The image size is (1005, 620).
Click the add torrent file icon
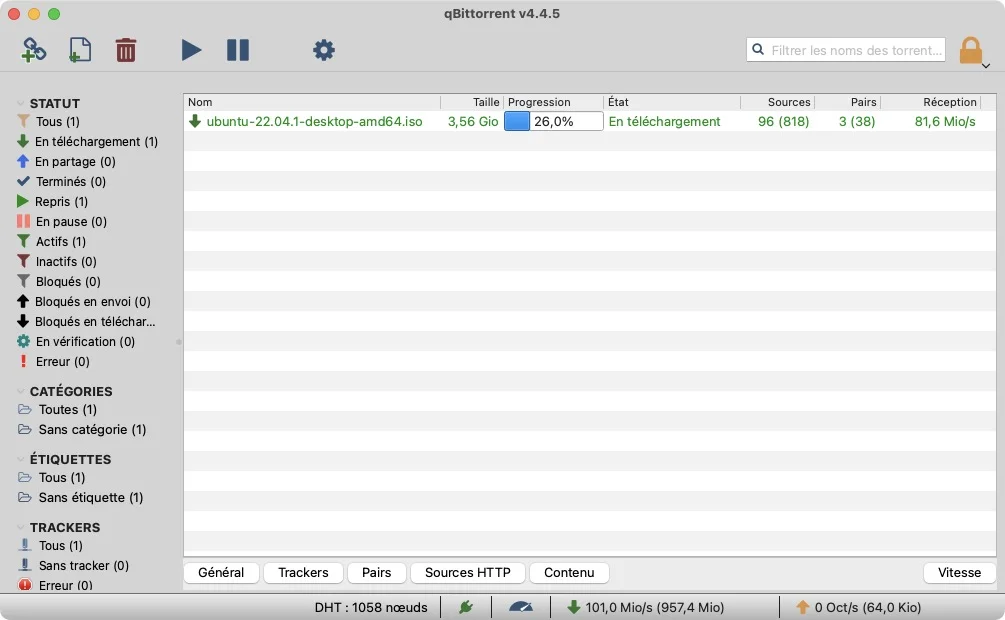point(79,50)
